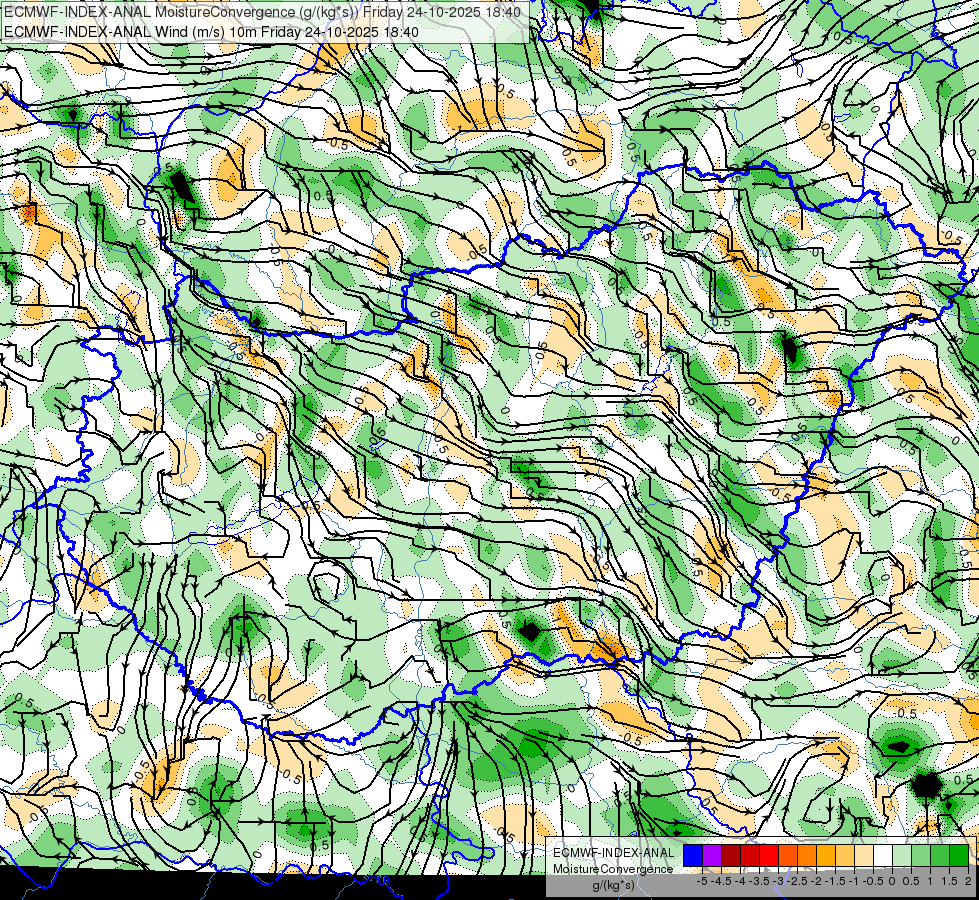Click the pale green legend swatch after 0
The image size is (979, 900).
pos(902,856)
